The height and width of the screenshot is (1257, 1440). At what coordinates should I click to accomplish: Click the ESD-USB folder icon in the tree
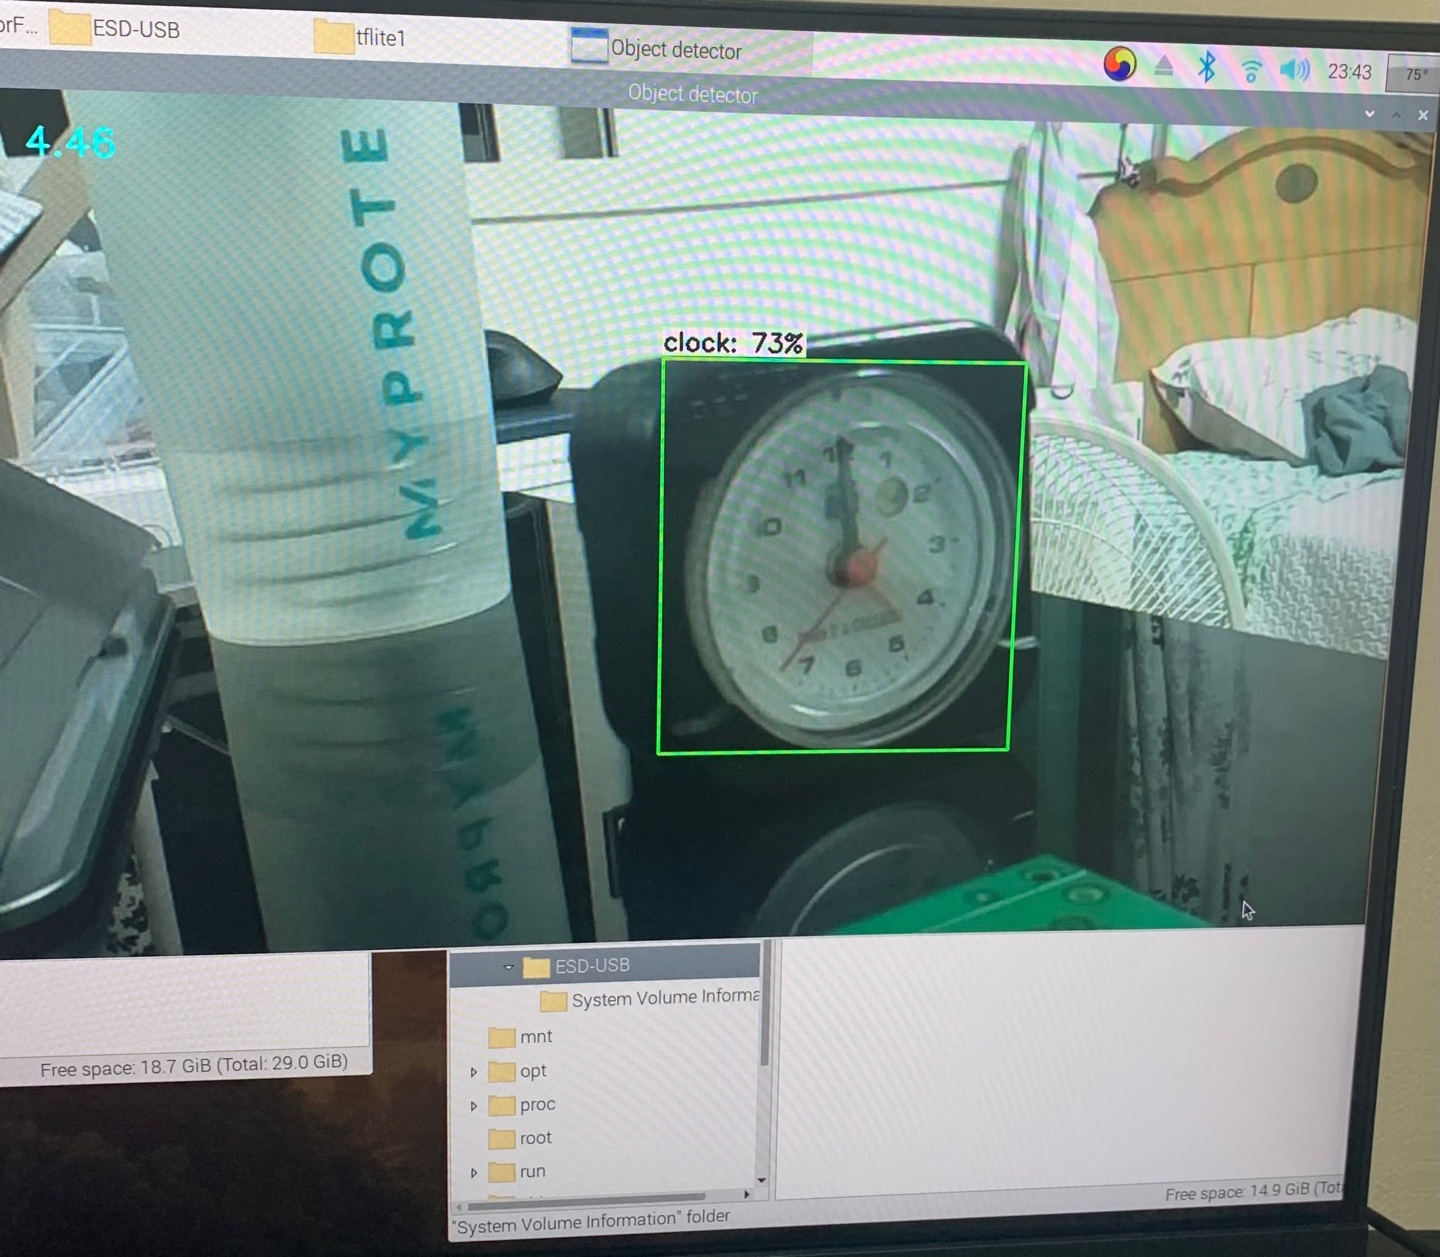[x=537, y=966]
